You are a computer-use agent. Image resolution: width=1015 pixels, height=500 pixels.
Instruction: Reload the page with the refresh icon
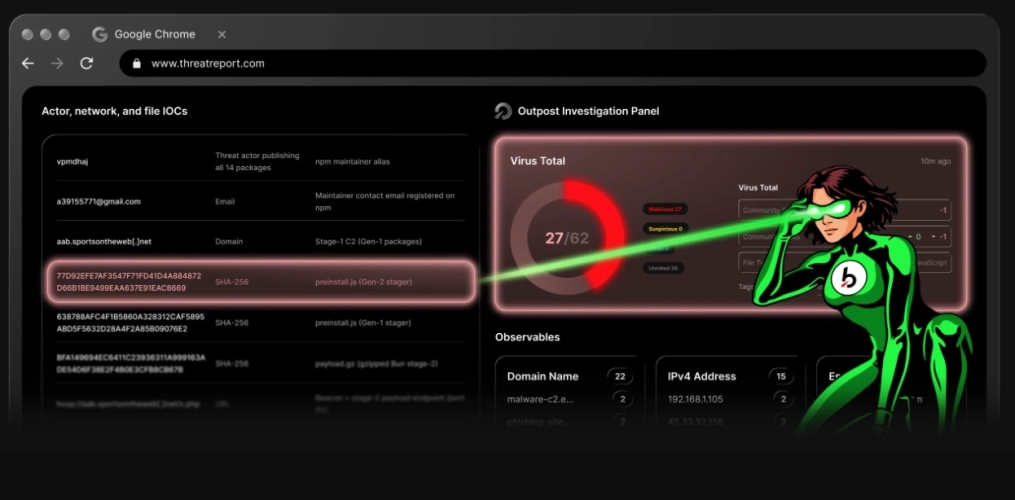pyautogui.click(x=87, y=63)
